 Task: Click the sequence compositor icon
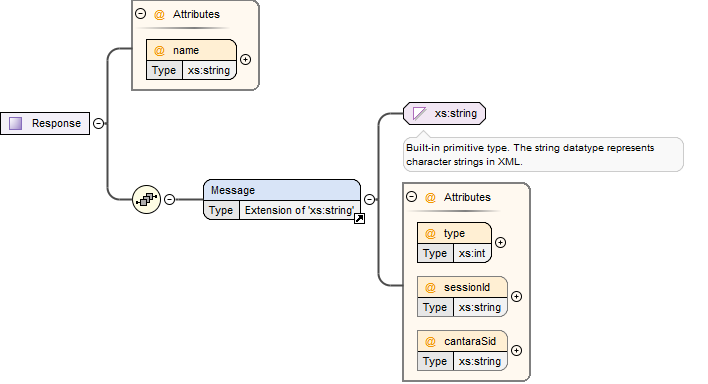pos(147,199)
